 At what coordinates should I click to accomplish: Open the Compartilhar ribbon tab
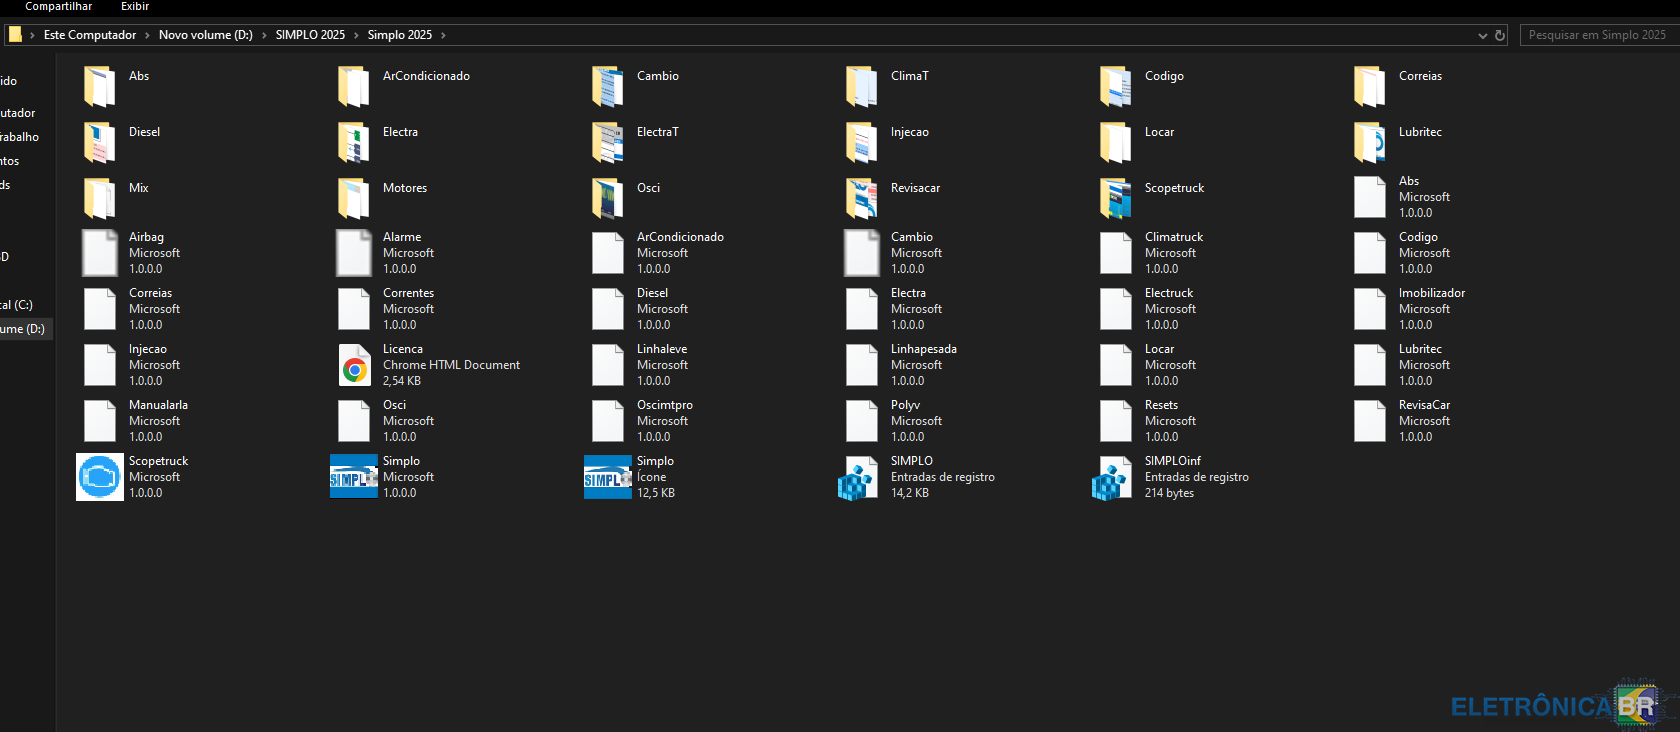pyautogui.click(x=58, y=7)
